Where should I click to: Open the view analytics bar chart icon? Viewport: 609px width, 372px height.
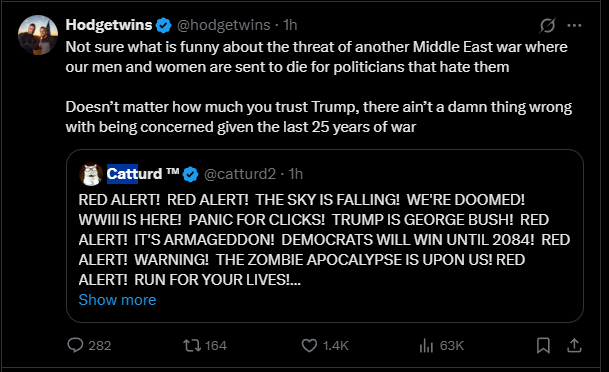point(426,345)
